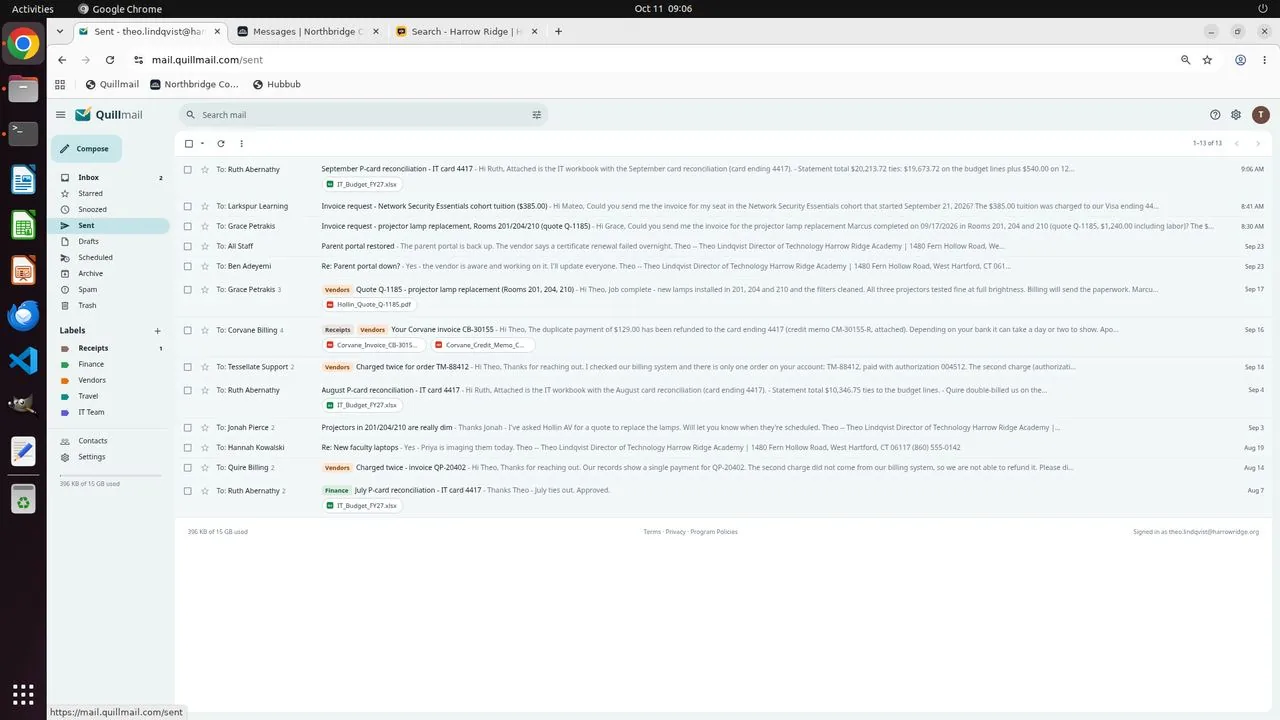Screen dimensions: 1280x720
Task: Star the email to All Staff
Action: coord(204,246)
